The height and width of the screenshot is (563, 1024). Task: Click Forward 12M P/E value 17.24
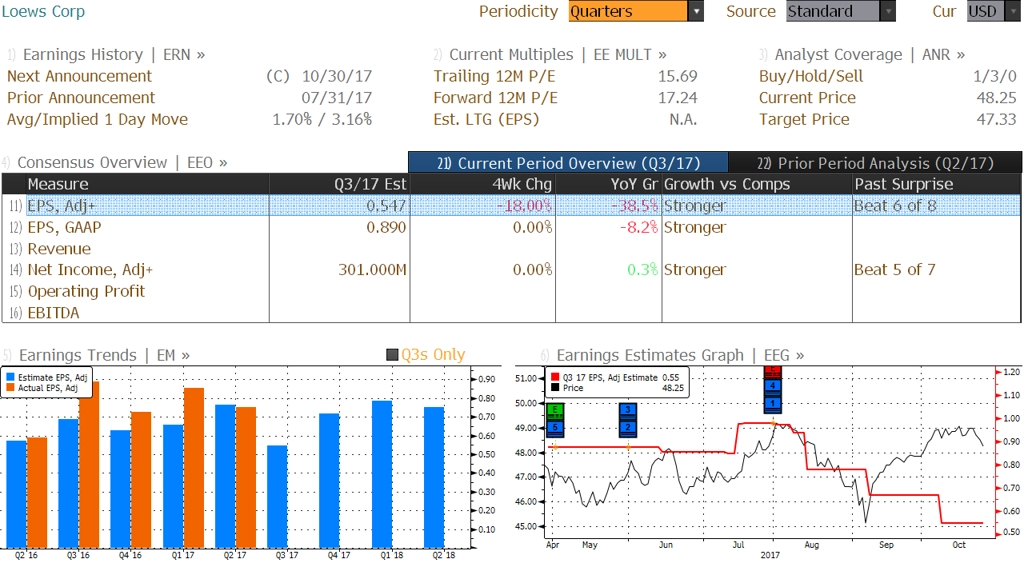click(x=677, y=97)
